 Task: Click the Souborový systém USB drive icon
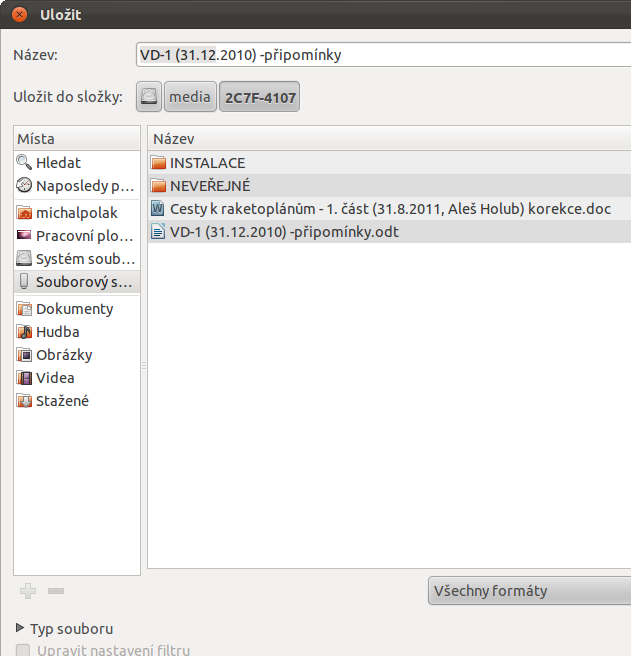[x=24, y=282]
